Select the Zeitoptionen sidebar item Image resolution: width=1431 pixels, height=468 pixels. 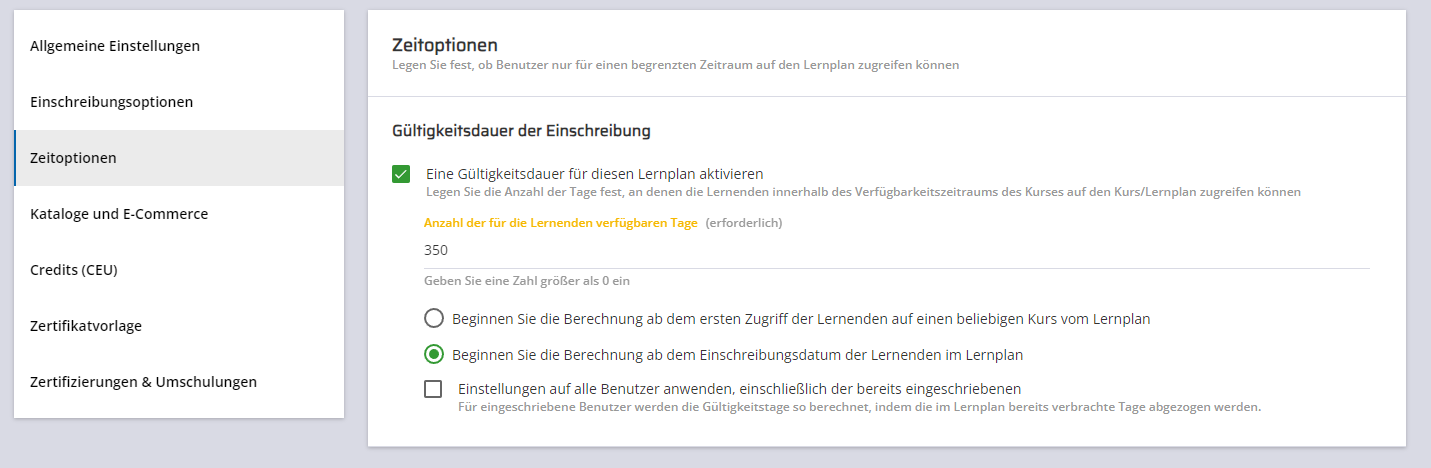(179, 158)
